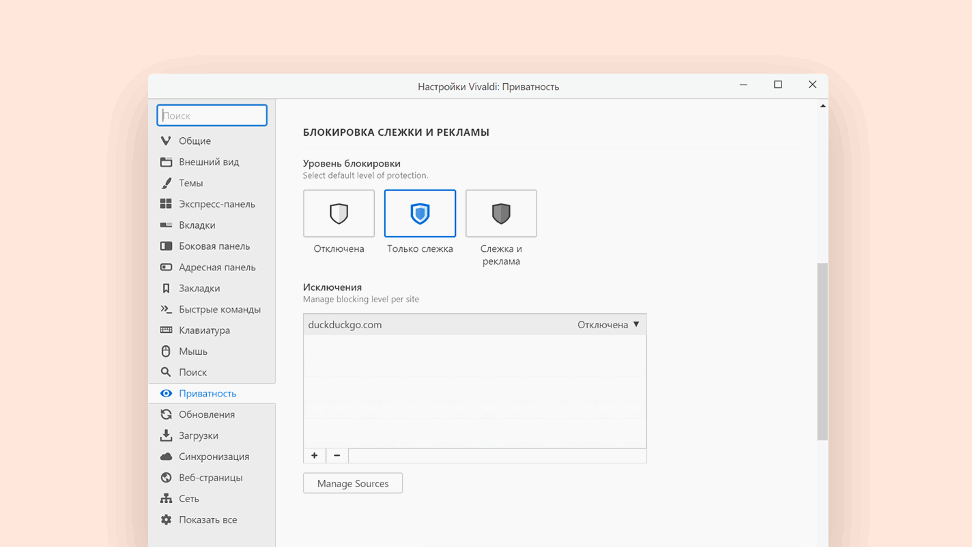Click the tab icon beside Вкладки
Screen dimensions: 972x547
click(x=166, y=225)
